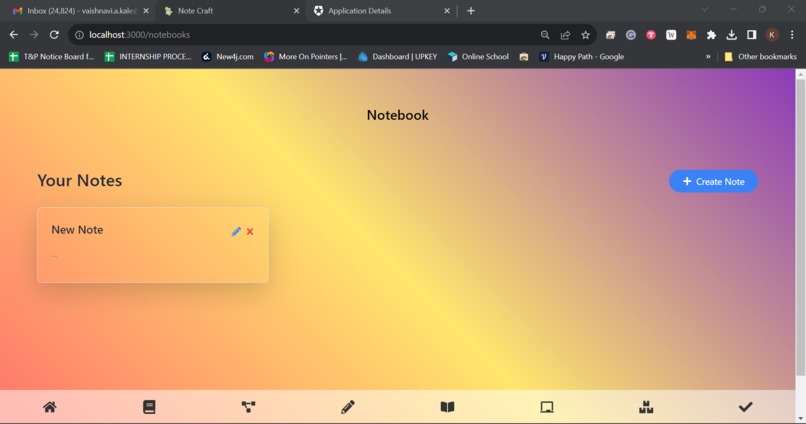Go forward to next page
The image size is (806, 424).
[34, 35]
